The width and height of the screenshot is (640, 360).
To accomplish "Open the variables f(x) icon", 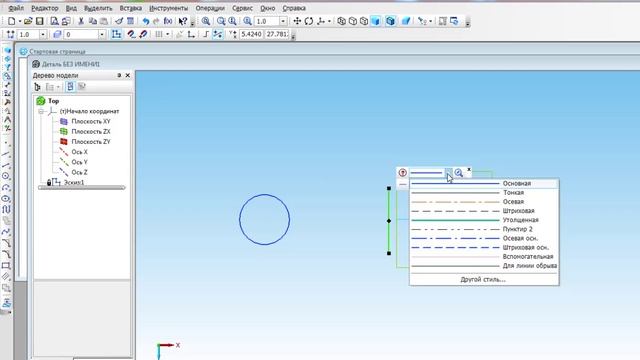I will click(x=168, y=21).
